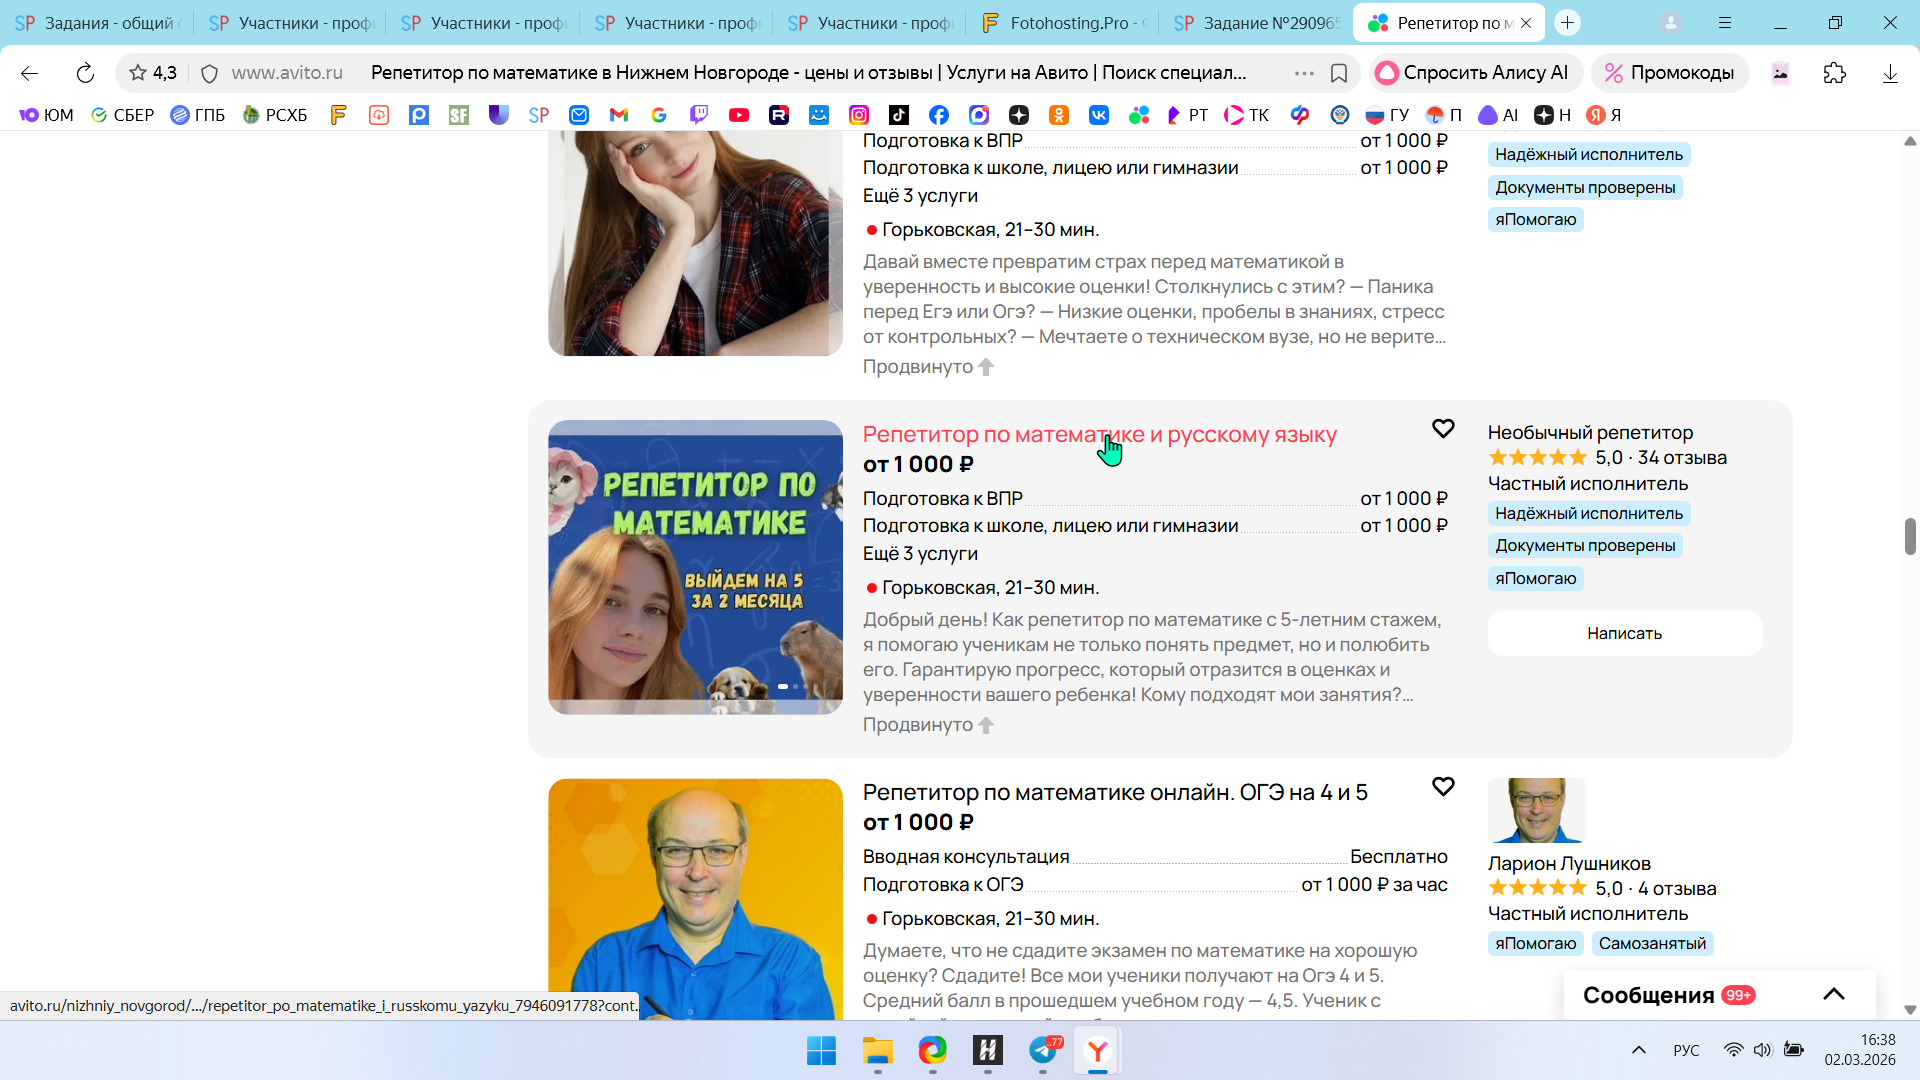Open Telegram from the Windows taskbar
This screenshot has height=1080, width=1920.
1043,1051
